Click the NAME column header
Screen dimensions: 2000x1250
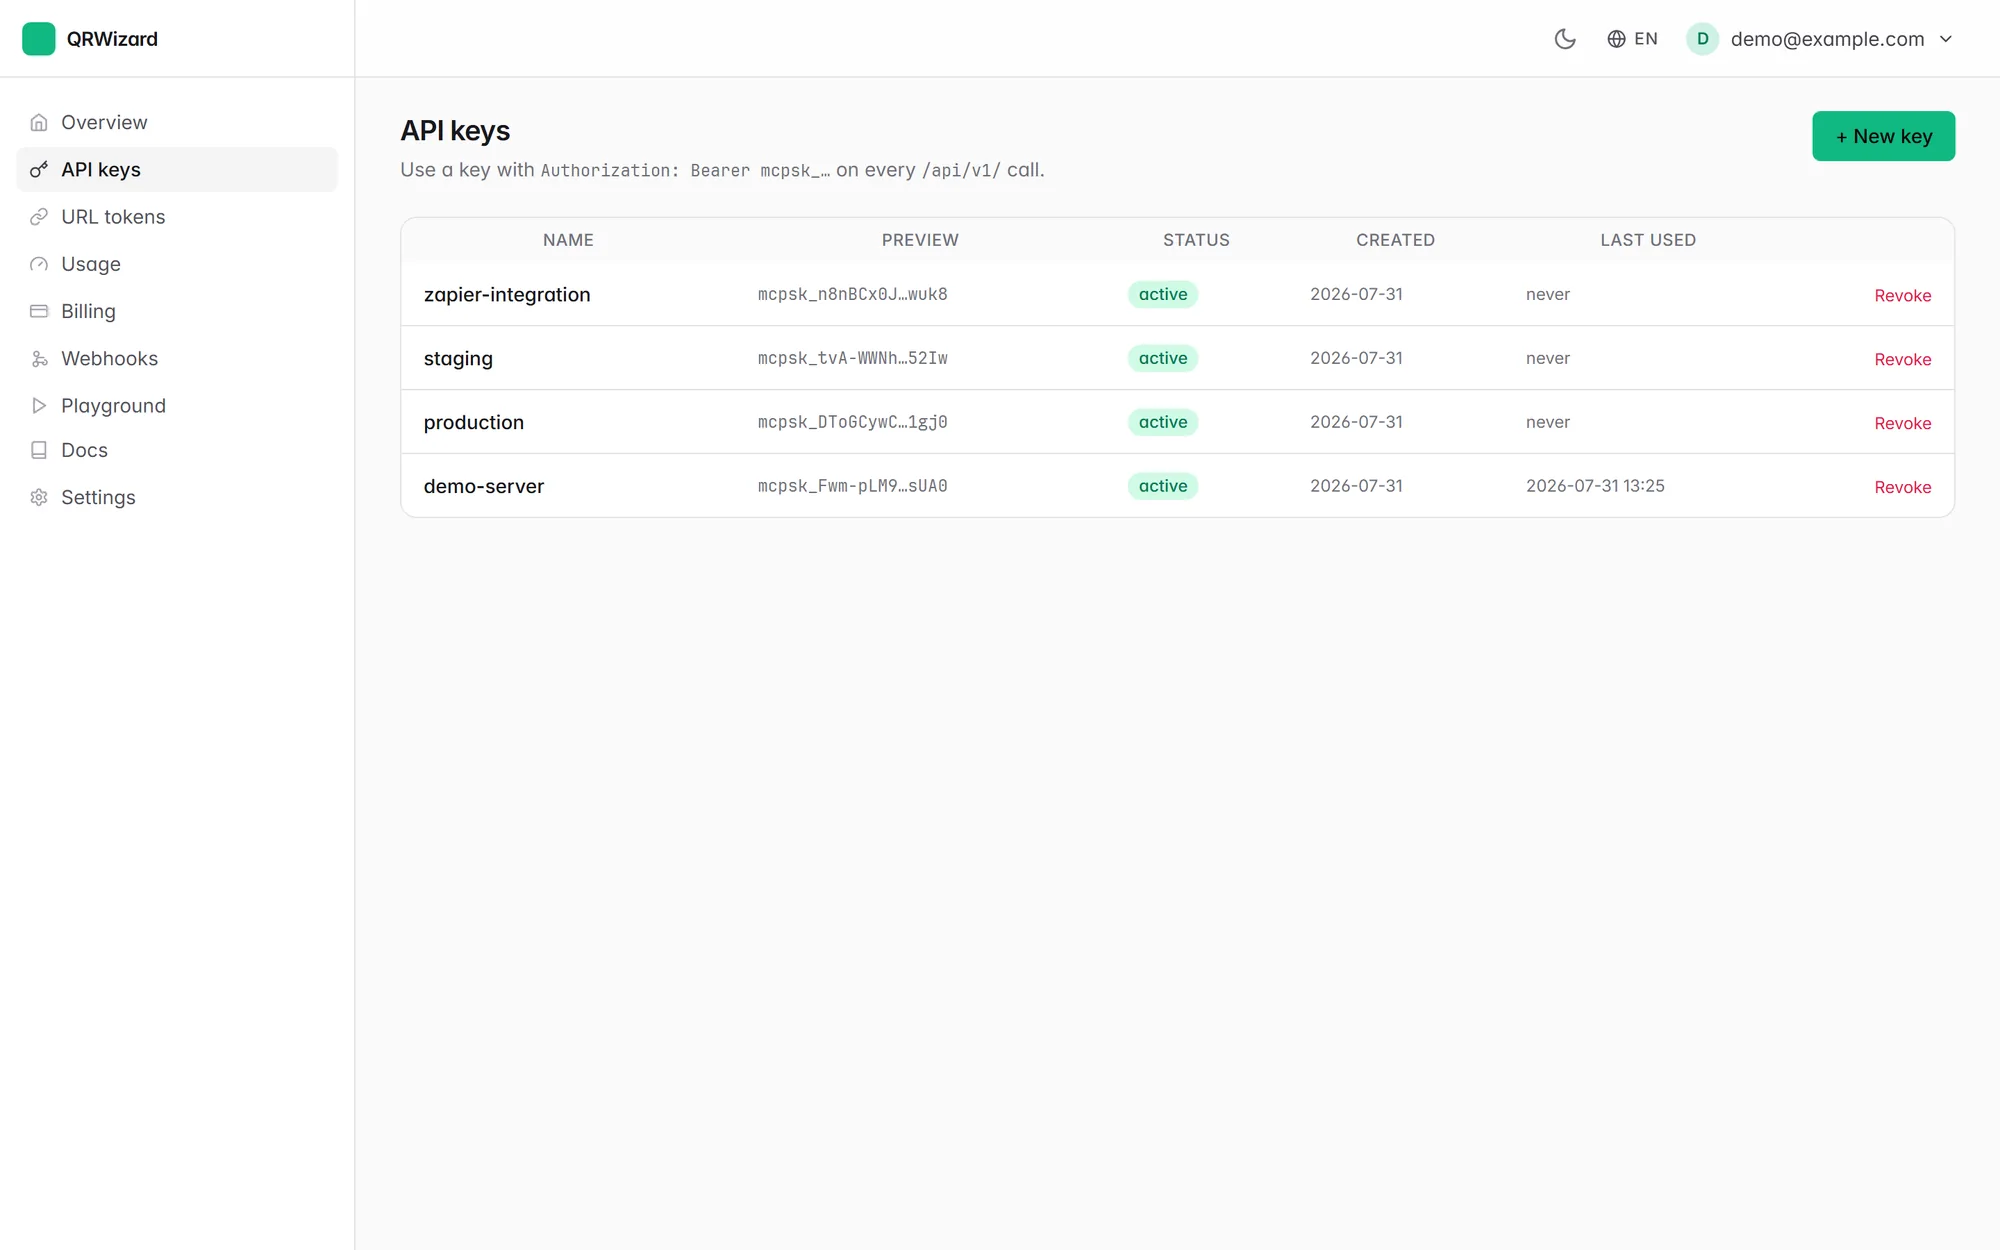(568, 240)
